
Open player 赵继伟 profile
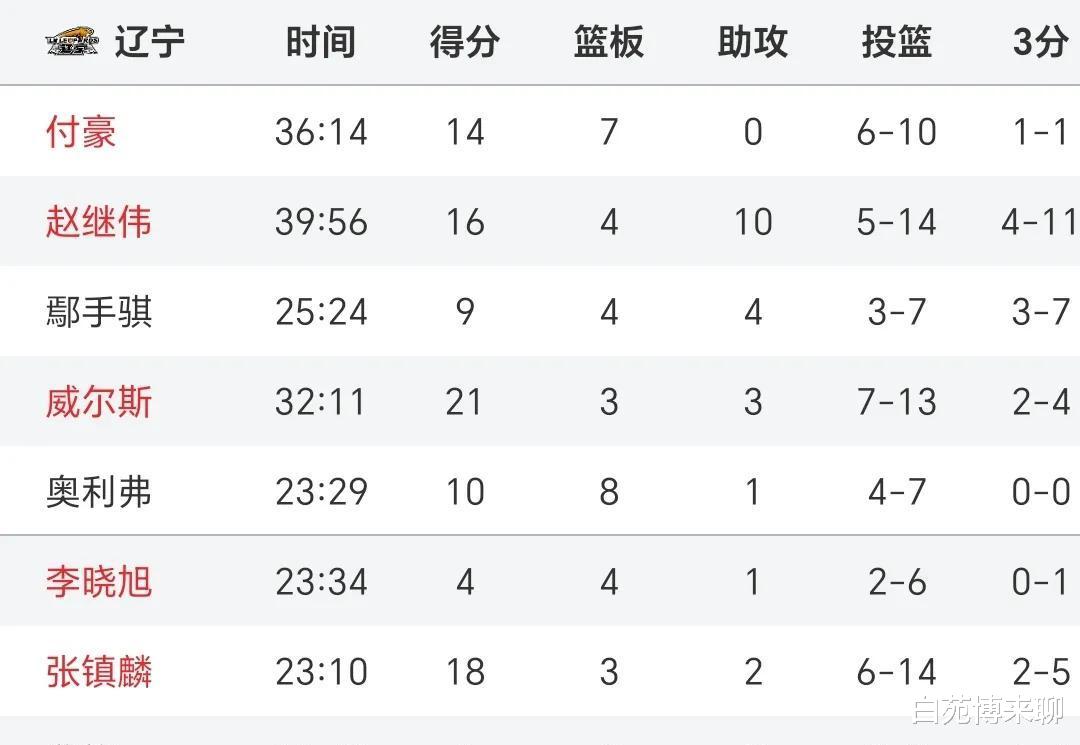98,222
